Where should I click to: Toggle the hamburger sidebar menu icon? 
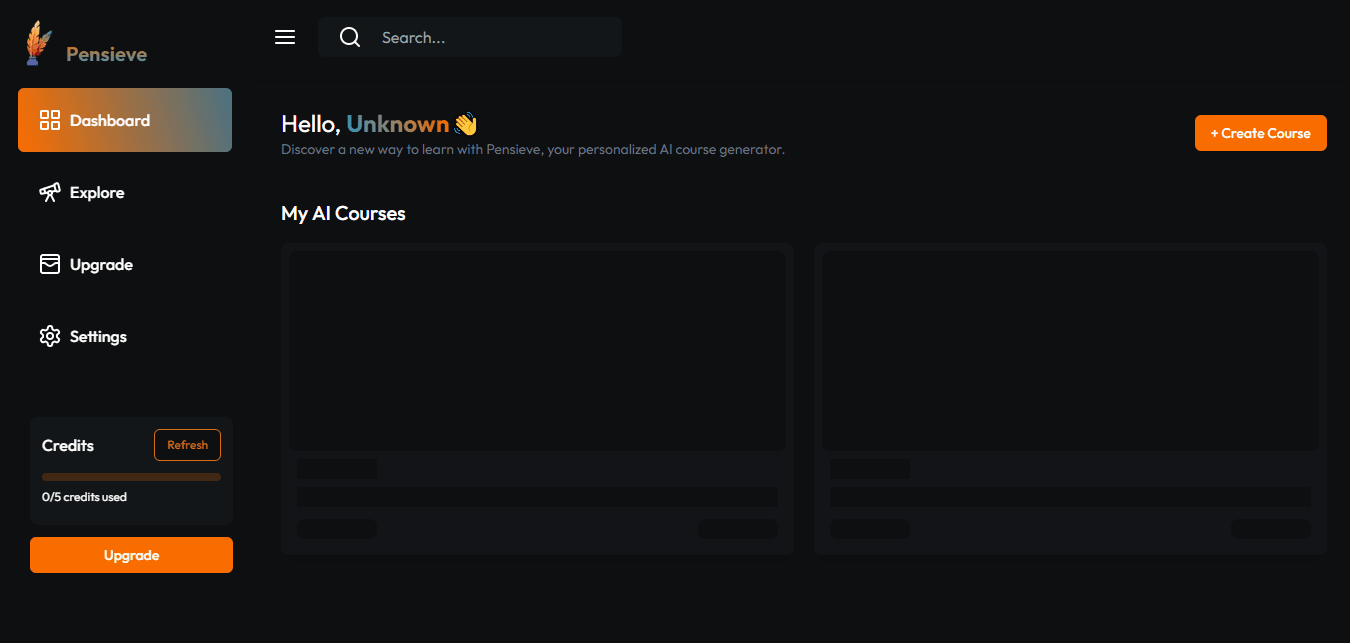(285, 37)
